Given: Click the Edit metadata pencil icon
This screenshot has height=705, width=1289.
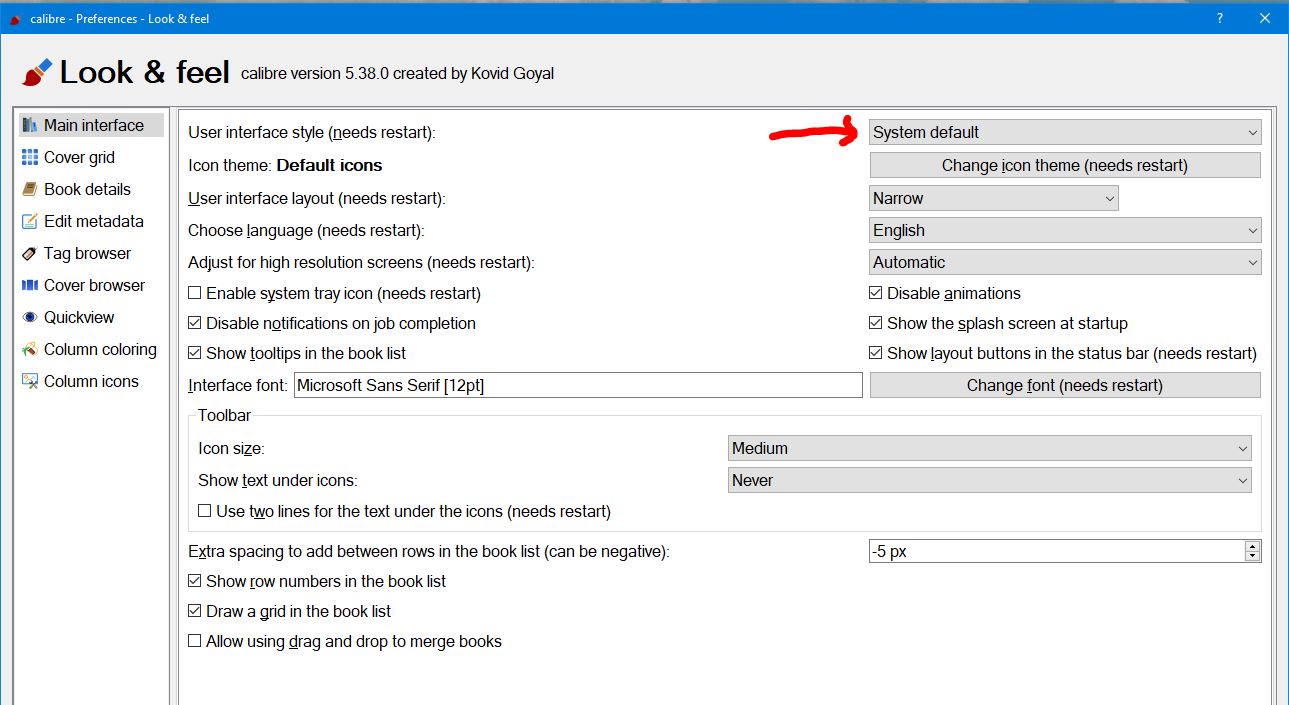Looking at the screenshot, I should 30,221.
